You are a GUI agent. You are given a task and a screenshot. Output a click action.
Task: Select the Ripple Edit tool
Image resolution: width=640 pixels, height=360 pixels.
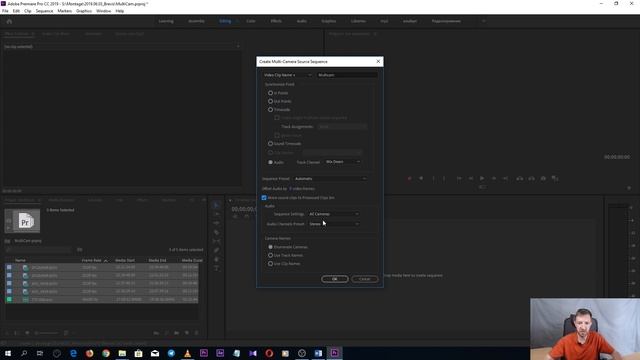click(216, 223)
